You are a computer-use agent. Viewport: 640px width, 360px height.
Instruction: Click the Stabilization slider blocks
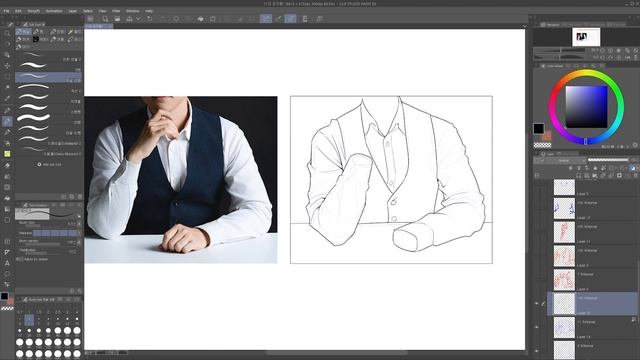click(55, 233)
